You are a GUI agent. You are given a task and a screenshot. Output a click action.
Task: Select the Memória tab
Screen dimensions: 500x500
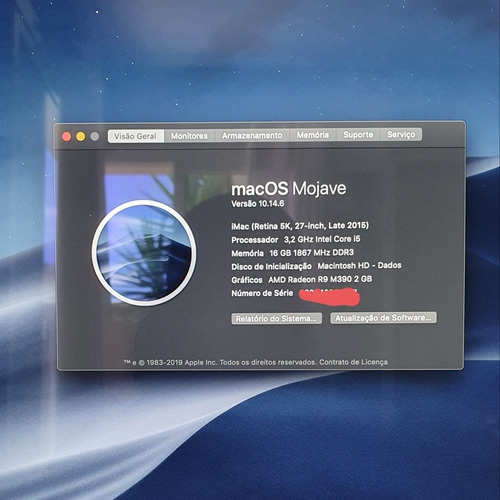(x=313, y=135)
